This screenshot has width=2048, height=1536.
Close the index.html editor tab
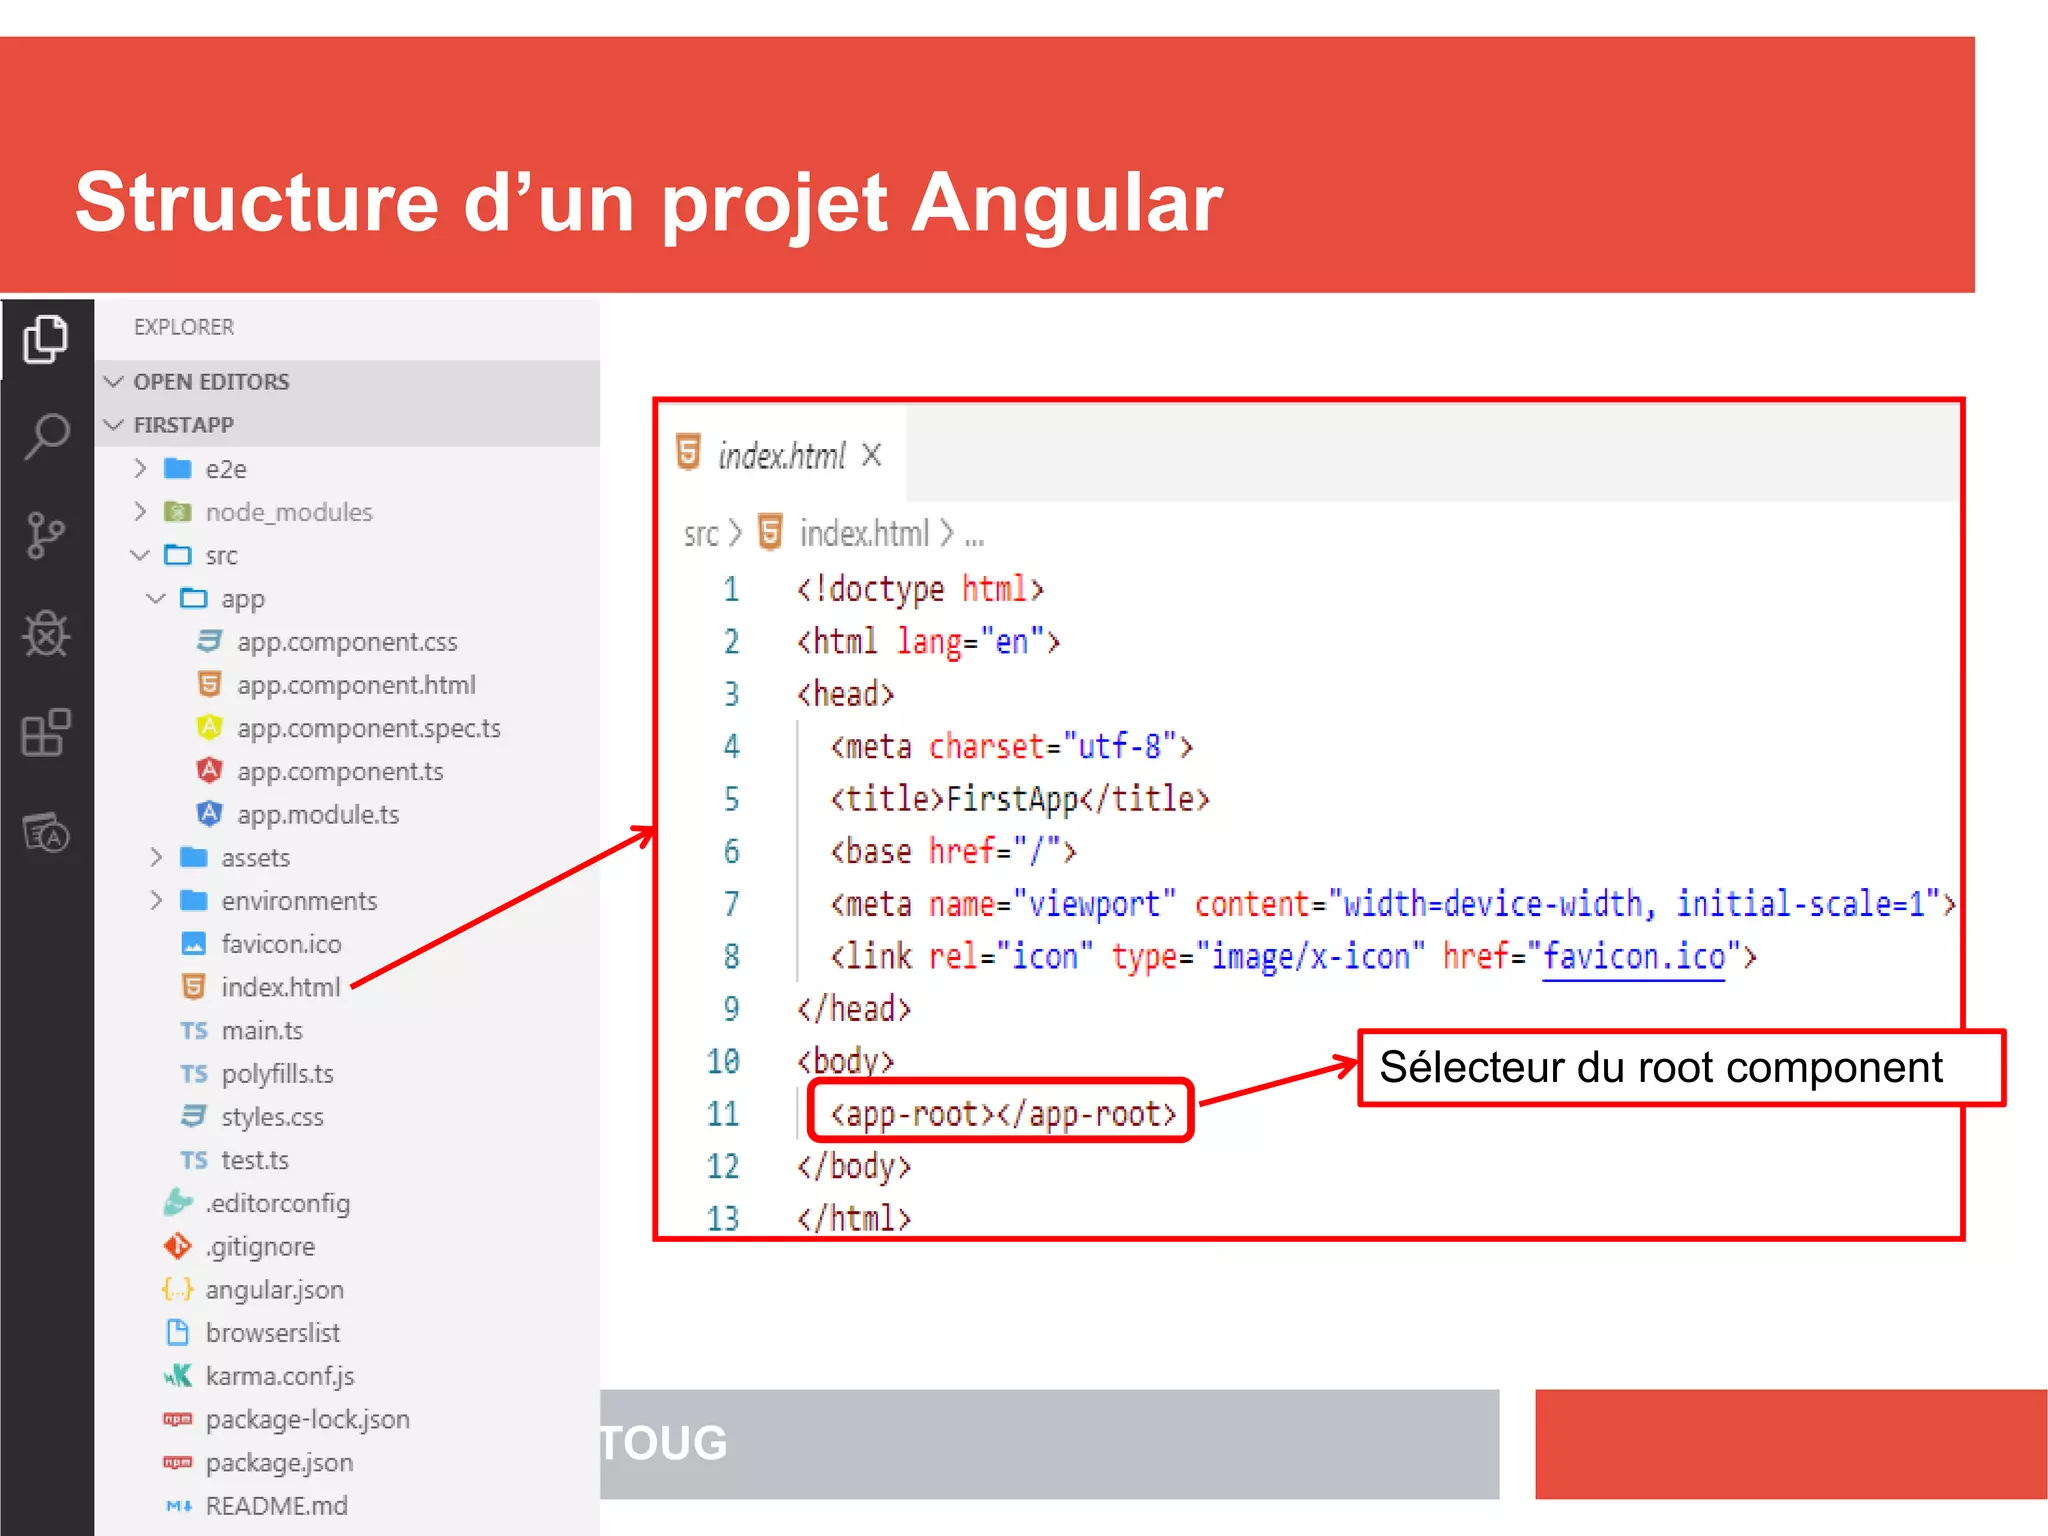click(x=872, y=455)
